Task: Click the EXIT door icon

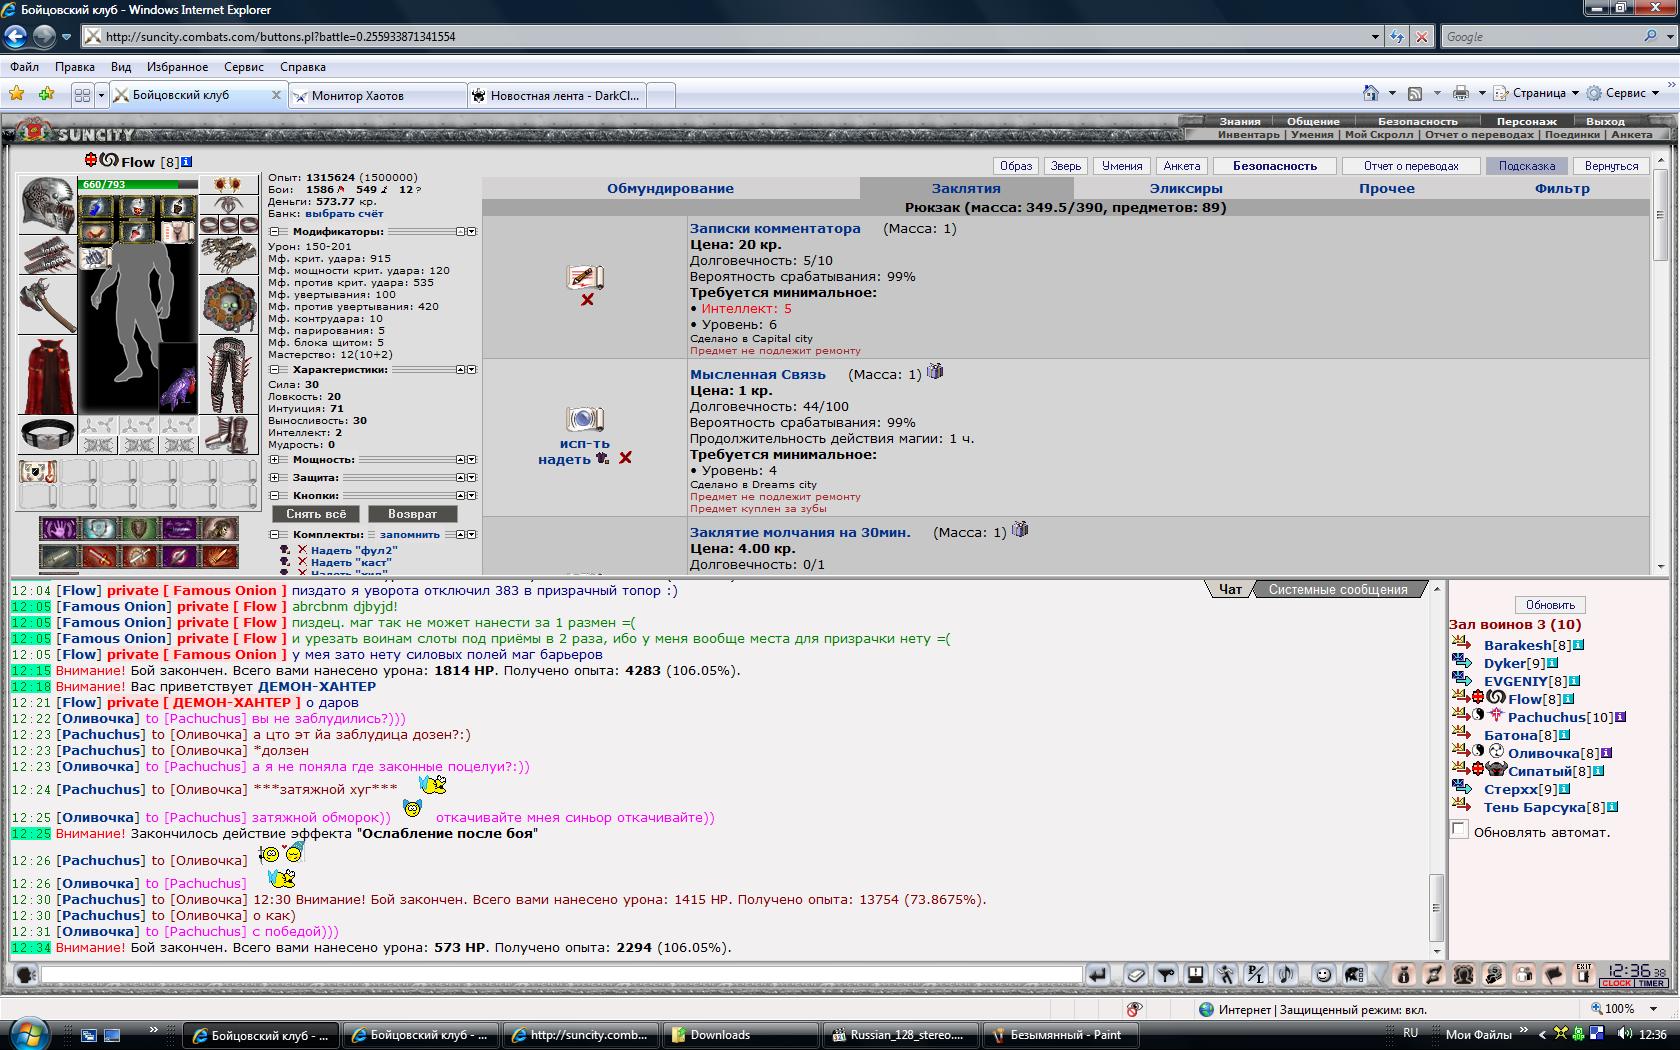Action: [1583, 974]
